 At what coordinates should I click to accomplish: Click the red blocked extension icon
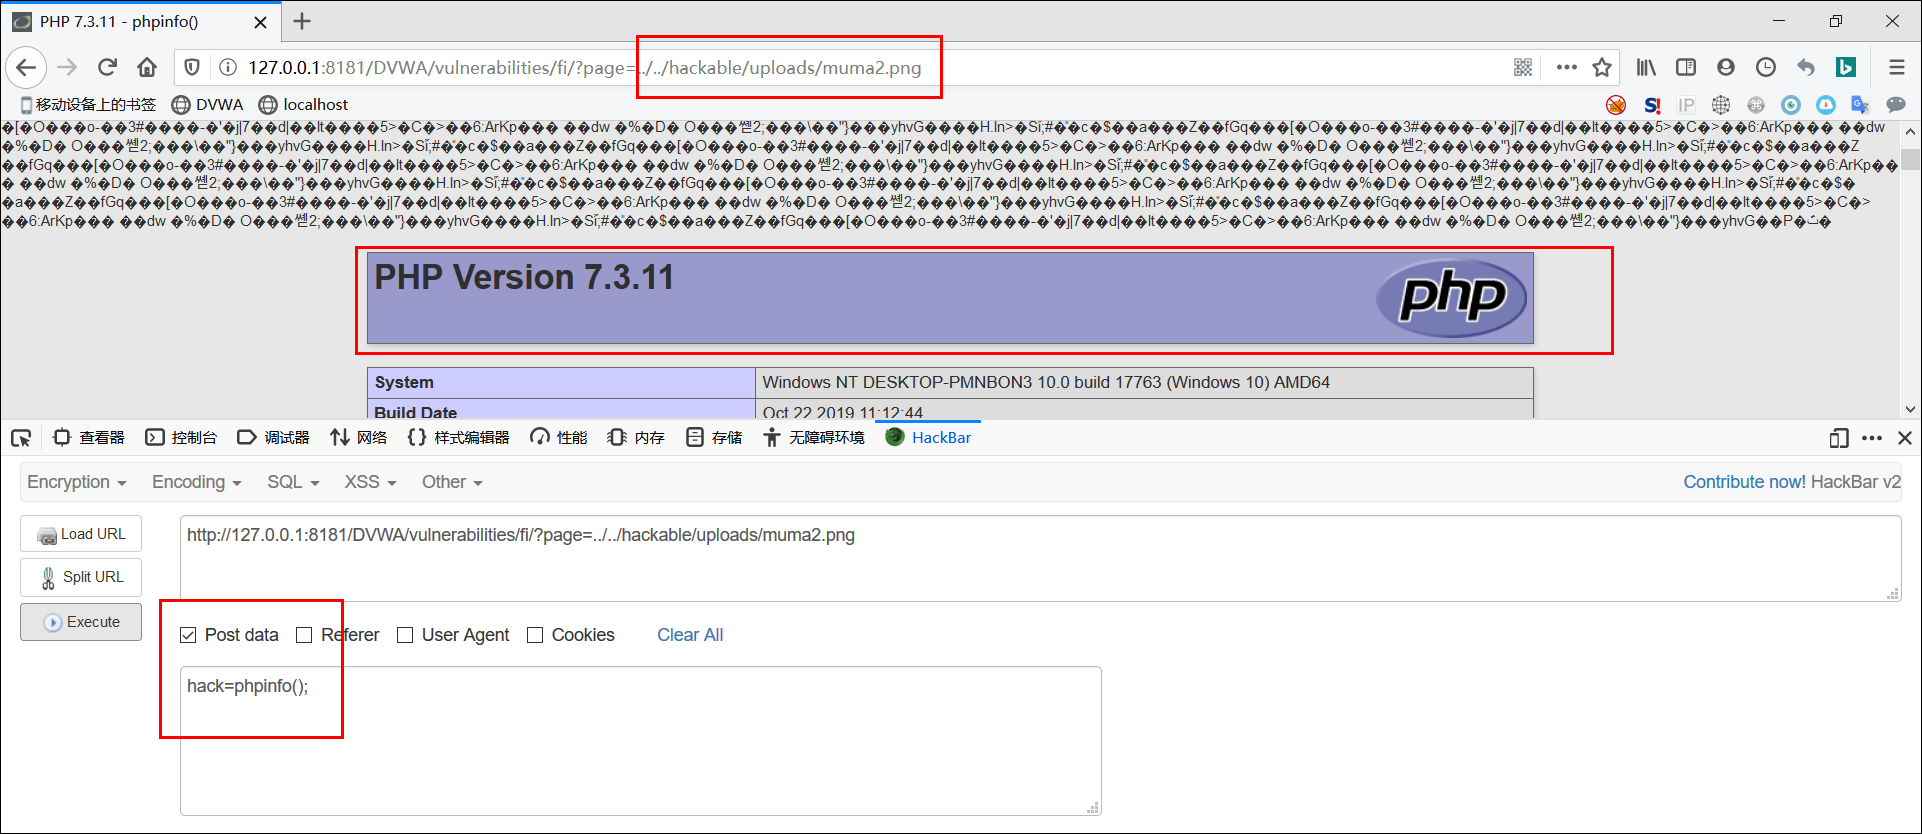[1616, 105]
